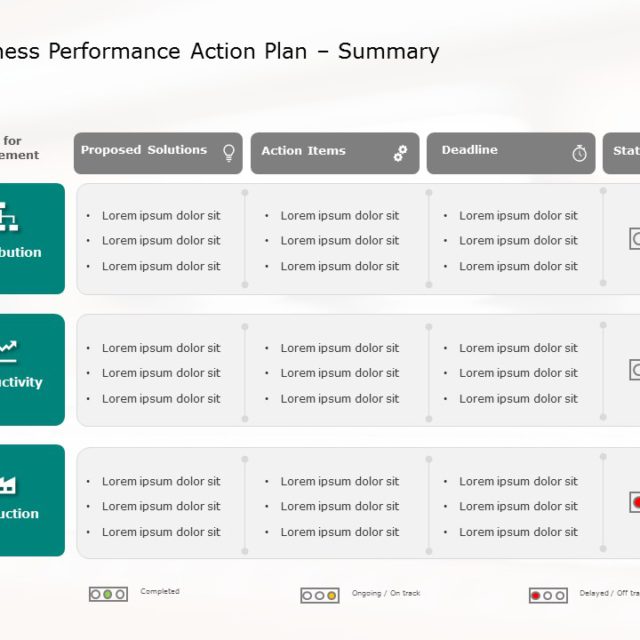The image size is (640, 640).
Task: Click the teal Productivity category box label
Action: pyautogui.click(x=22, y=382)
